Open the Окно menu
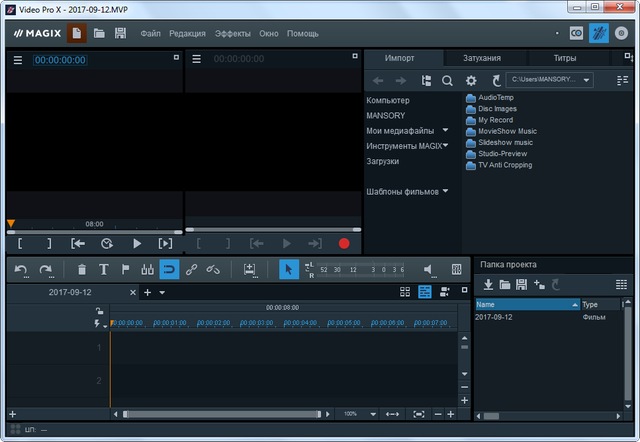640x442 pixels. [x=269, y=34]
